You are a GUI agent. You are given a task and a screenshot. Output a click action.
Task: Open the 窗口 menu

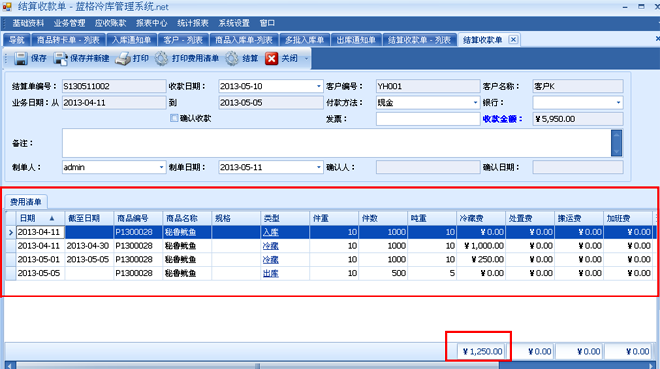pos(267,23)
